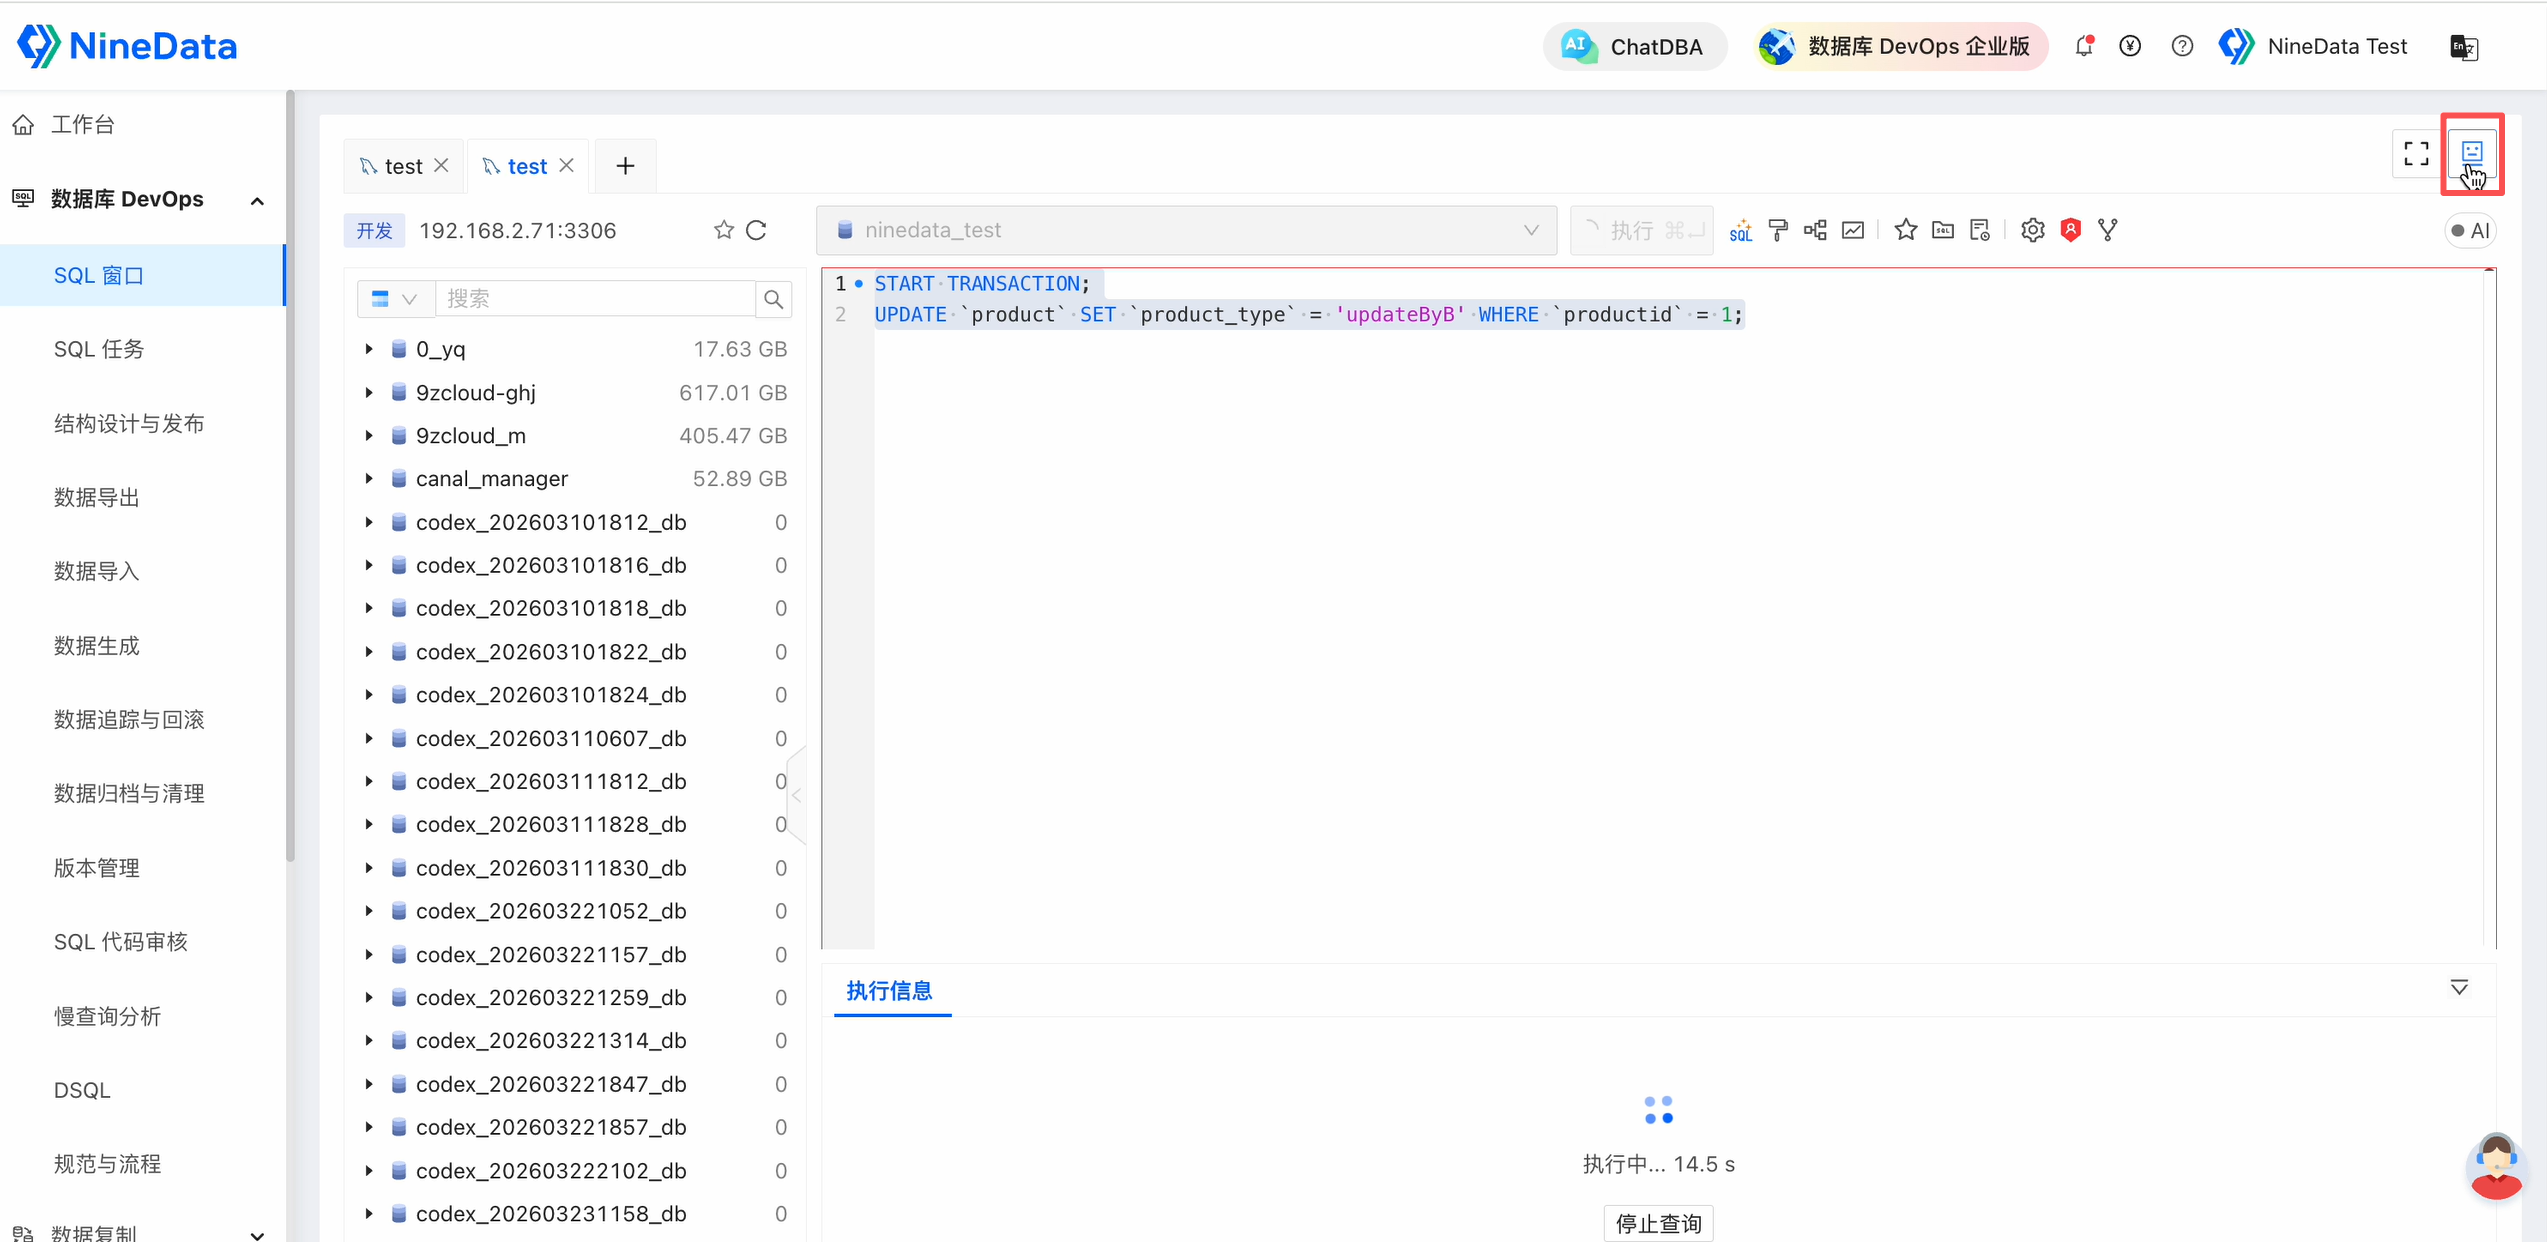2547x1242 pixels.
Task: Switch language with the translate icon
Action: [x=2463, y=46]
